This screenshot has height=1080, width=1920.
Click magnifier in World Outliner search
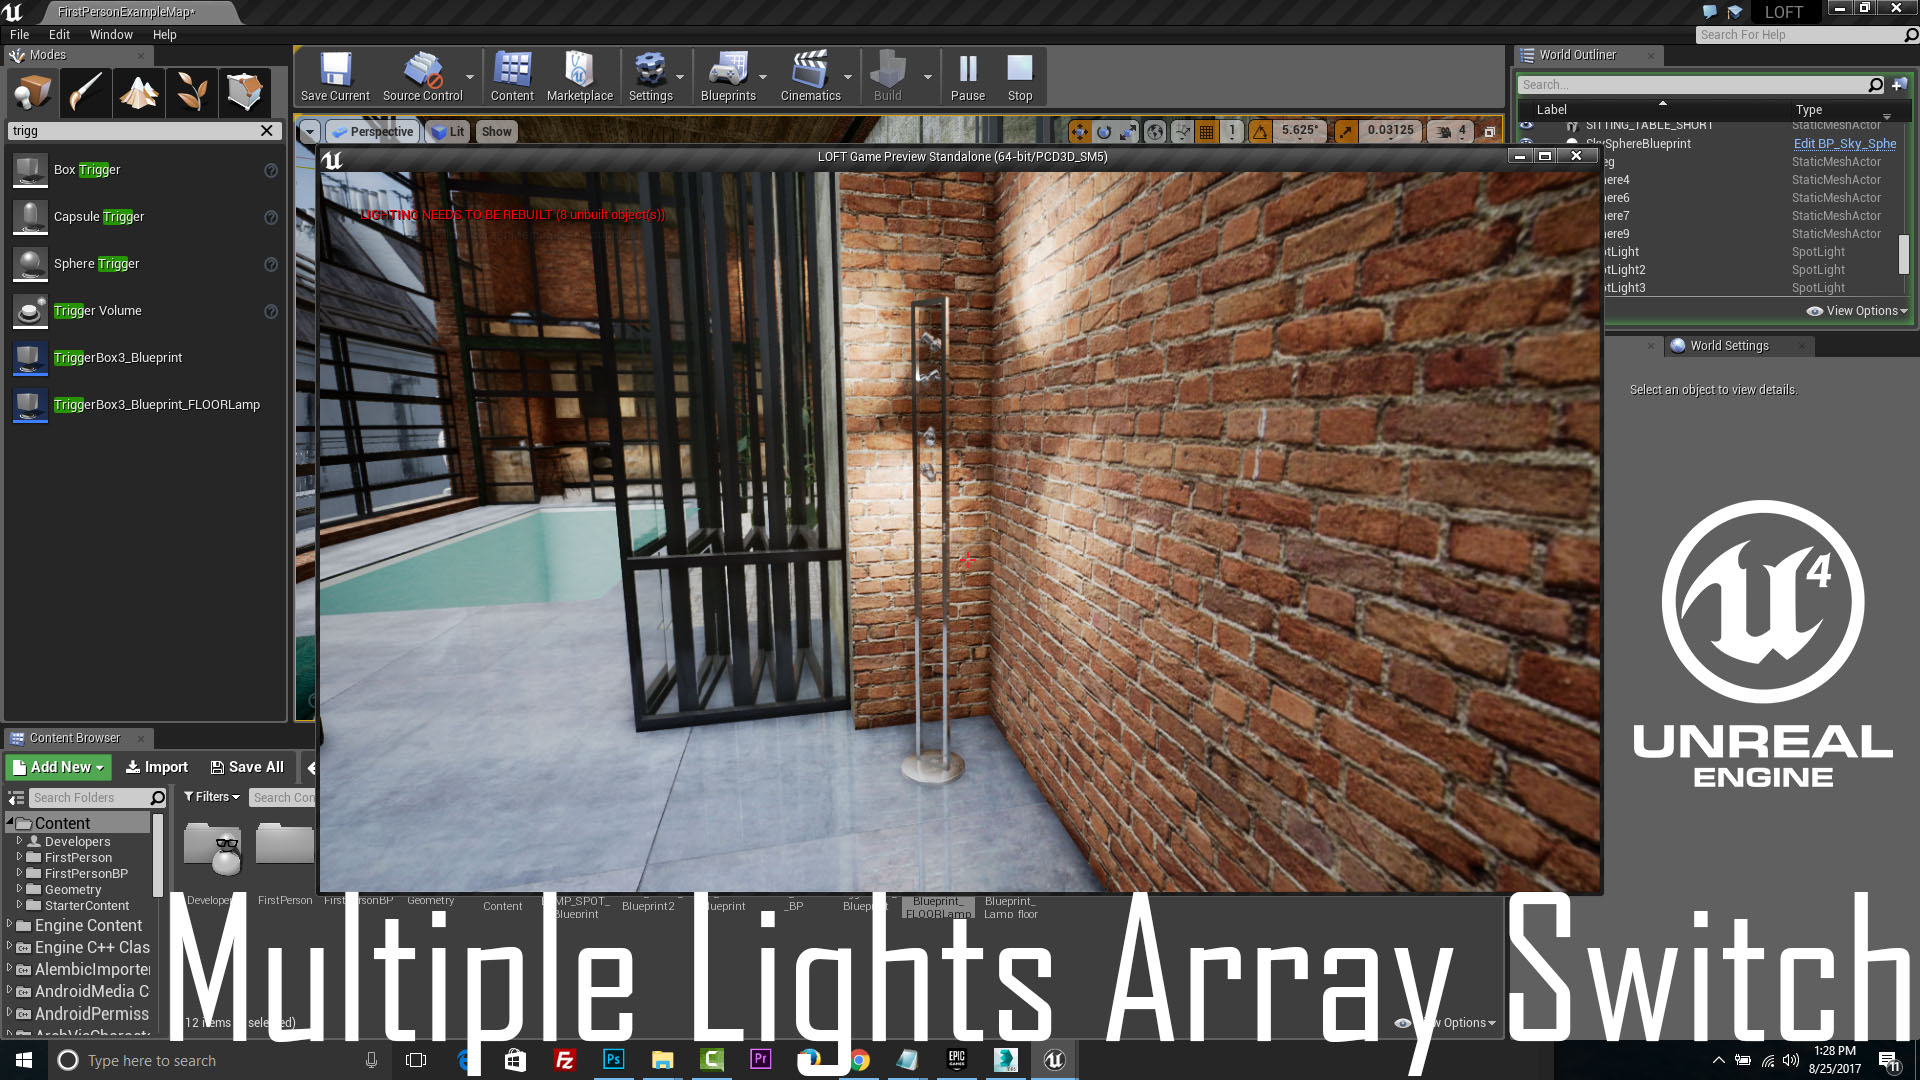click(1875, 85)
